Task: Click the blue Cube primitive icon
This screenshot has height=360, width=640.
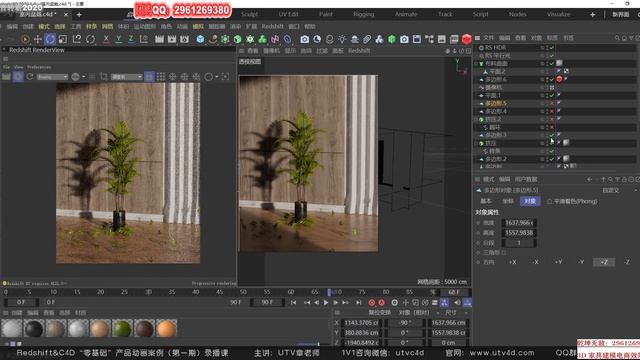Action: click(200, 39)
